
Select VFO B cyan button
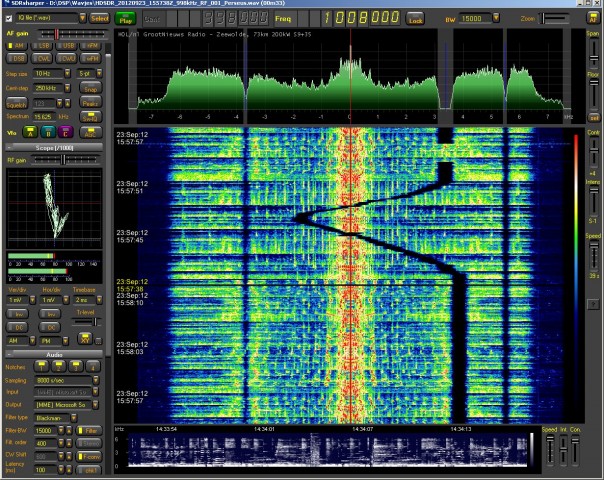click(x=48, y=133)
